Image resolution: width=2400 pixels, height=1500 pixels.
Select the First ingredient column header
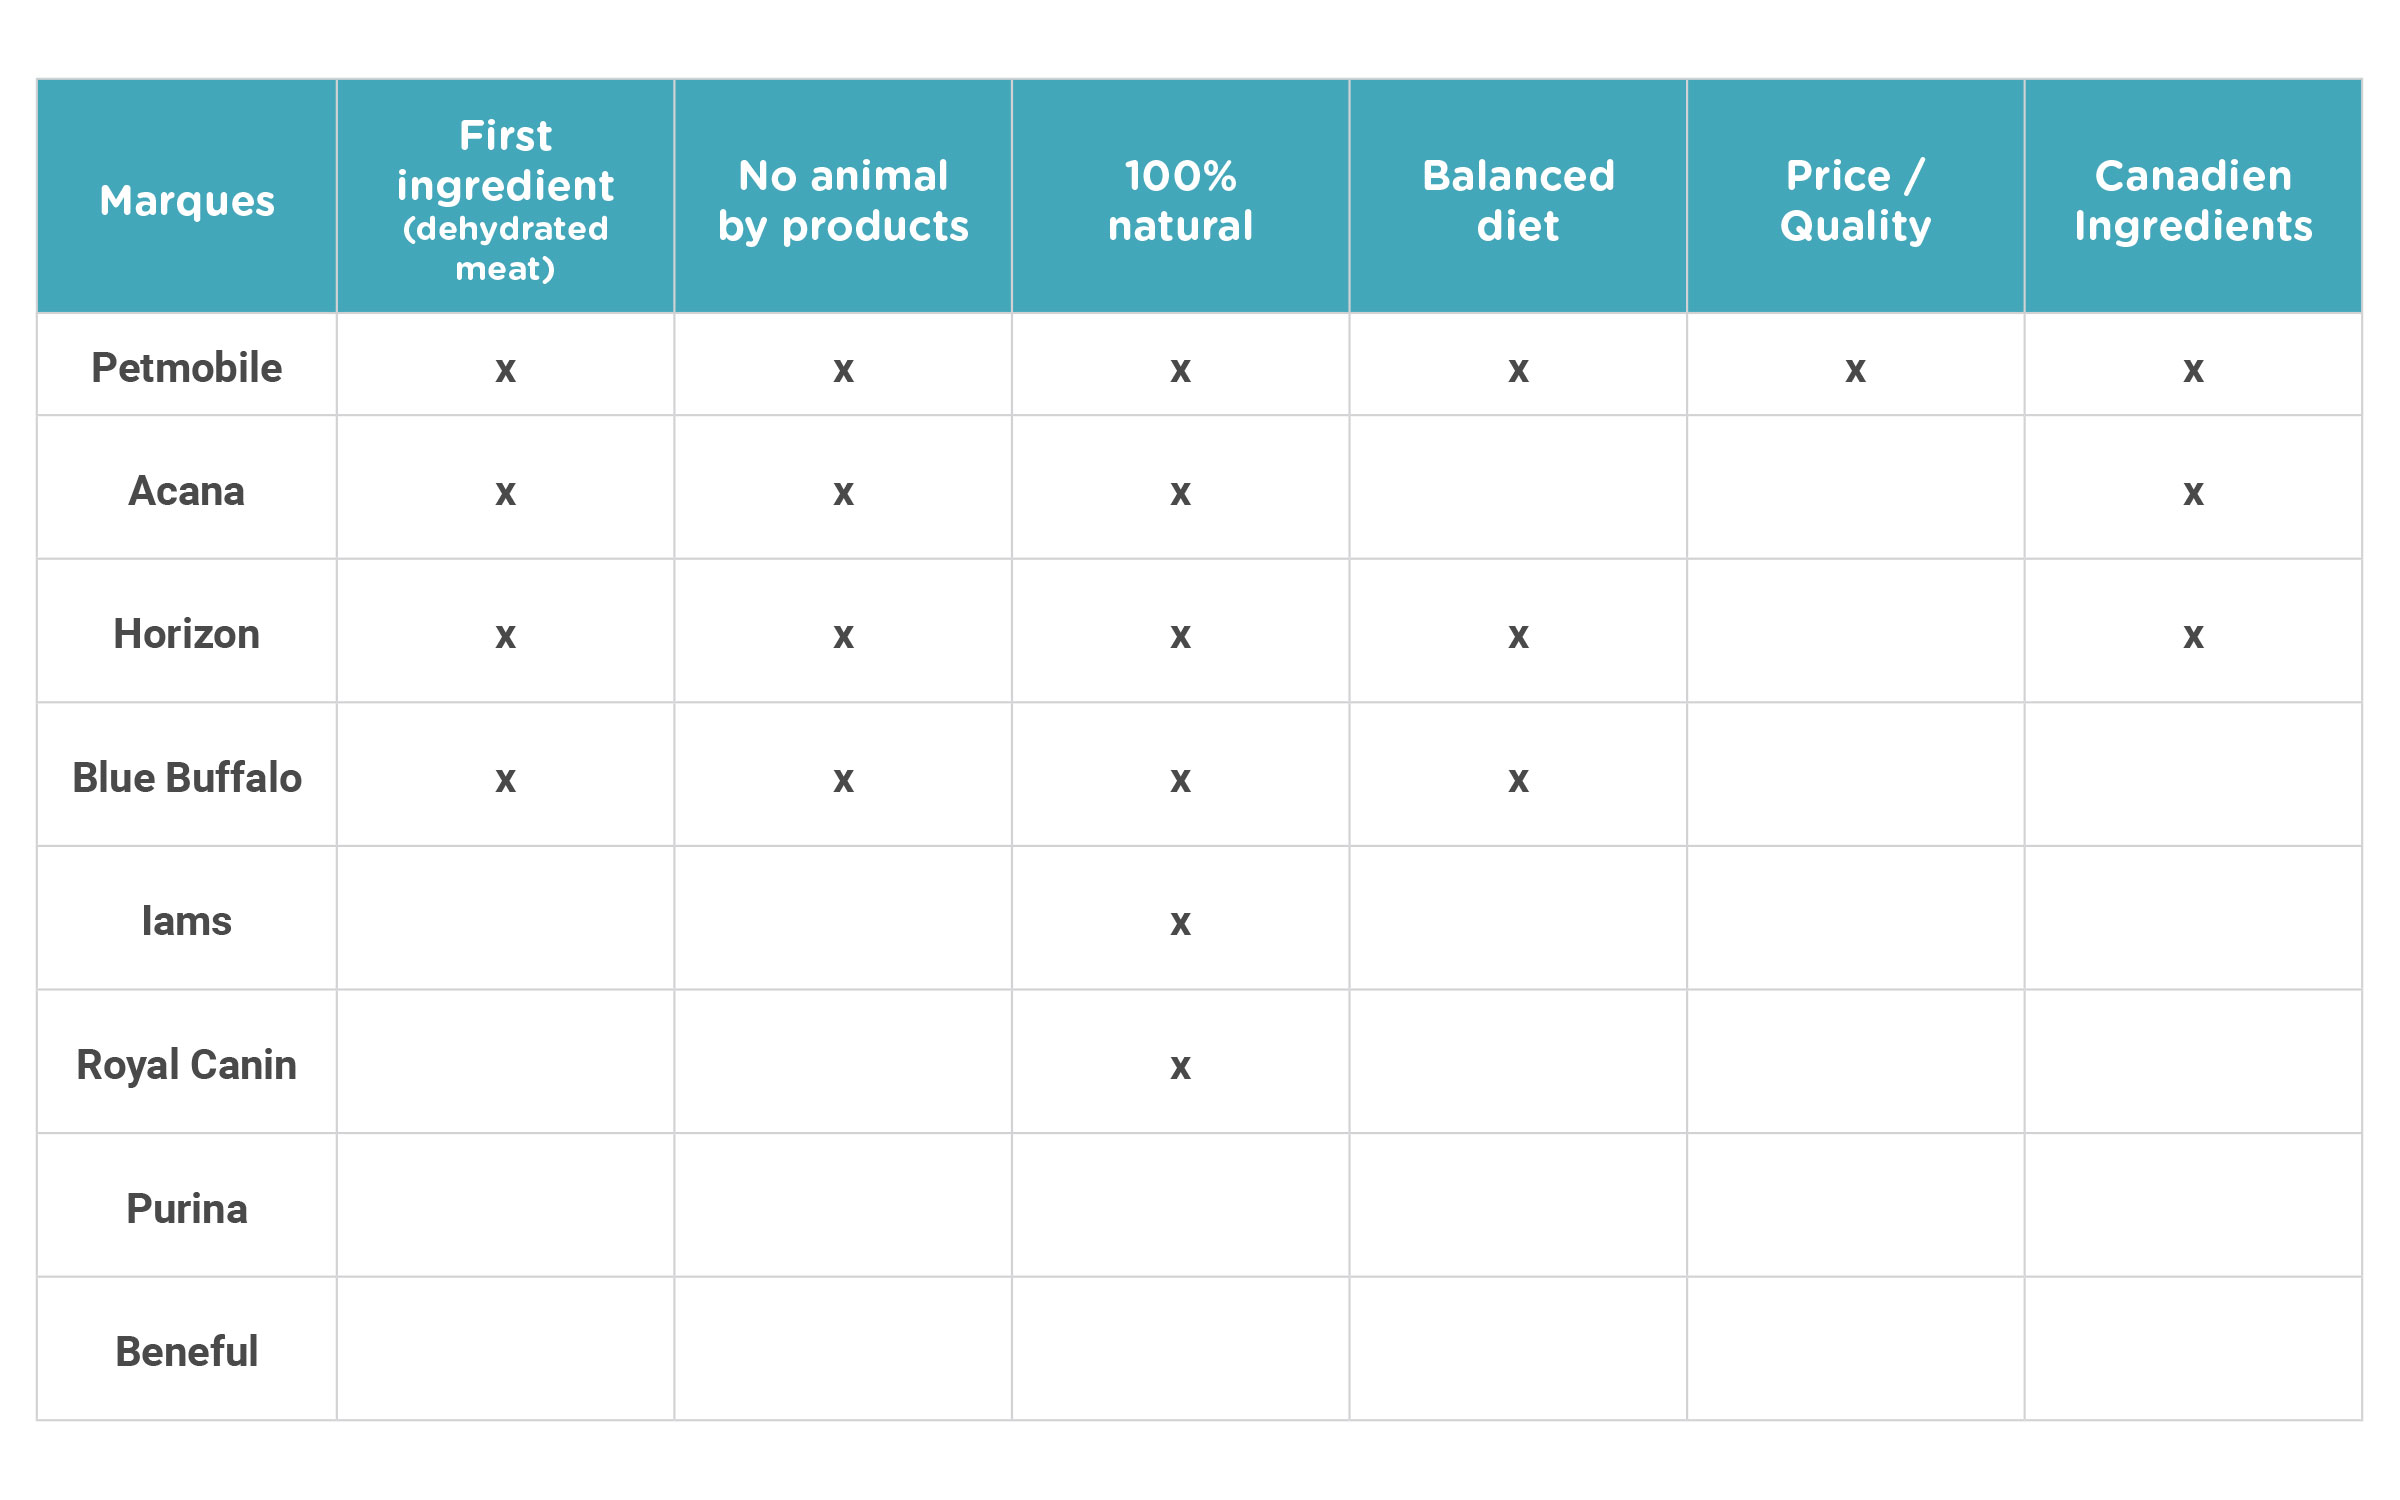(x=505, y=198)
